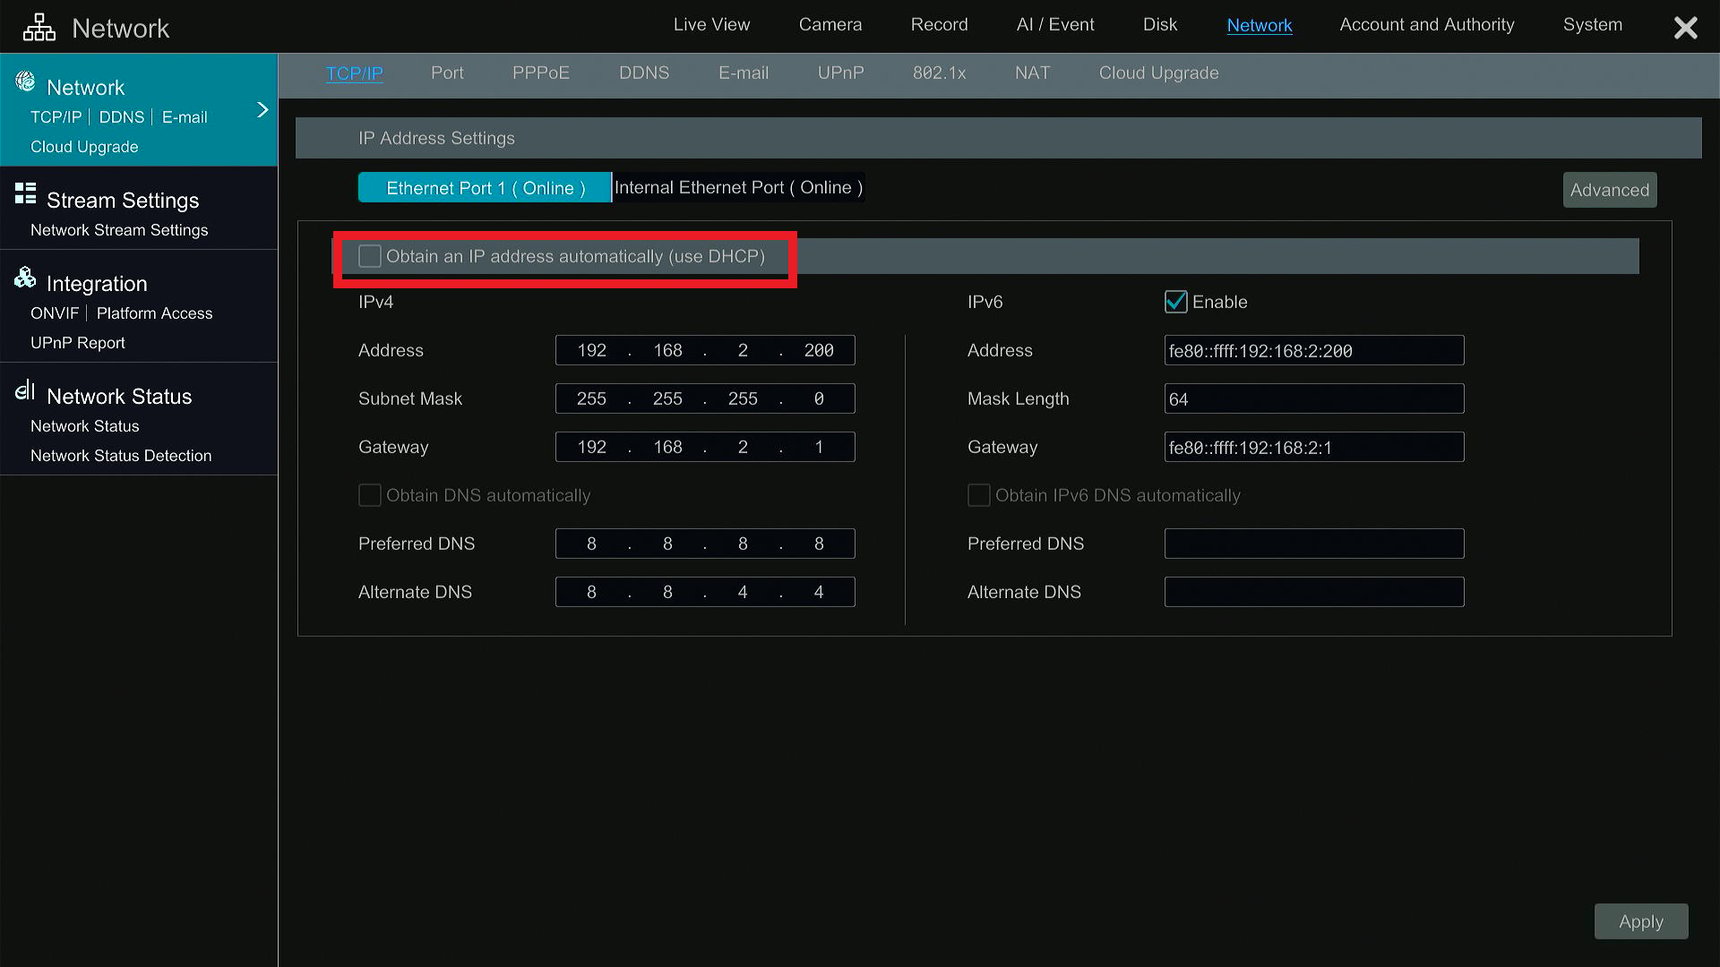Open the System menu
1720x967 pixels.
[x=1591, y=24]
